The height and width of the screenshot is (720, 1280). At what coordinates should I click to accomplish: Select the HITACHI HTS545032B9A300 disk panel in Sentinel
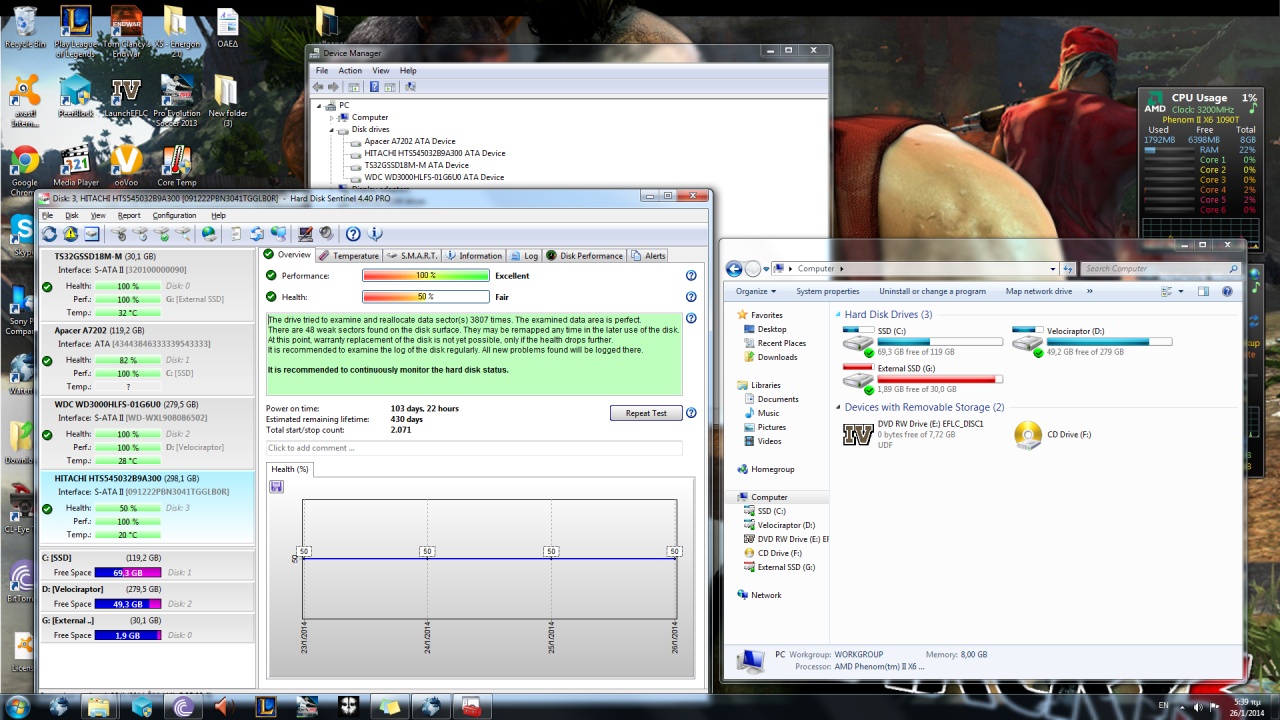pyautogui.click(x=148, y=508)
